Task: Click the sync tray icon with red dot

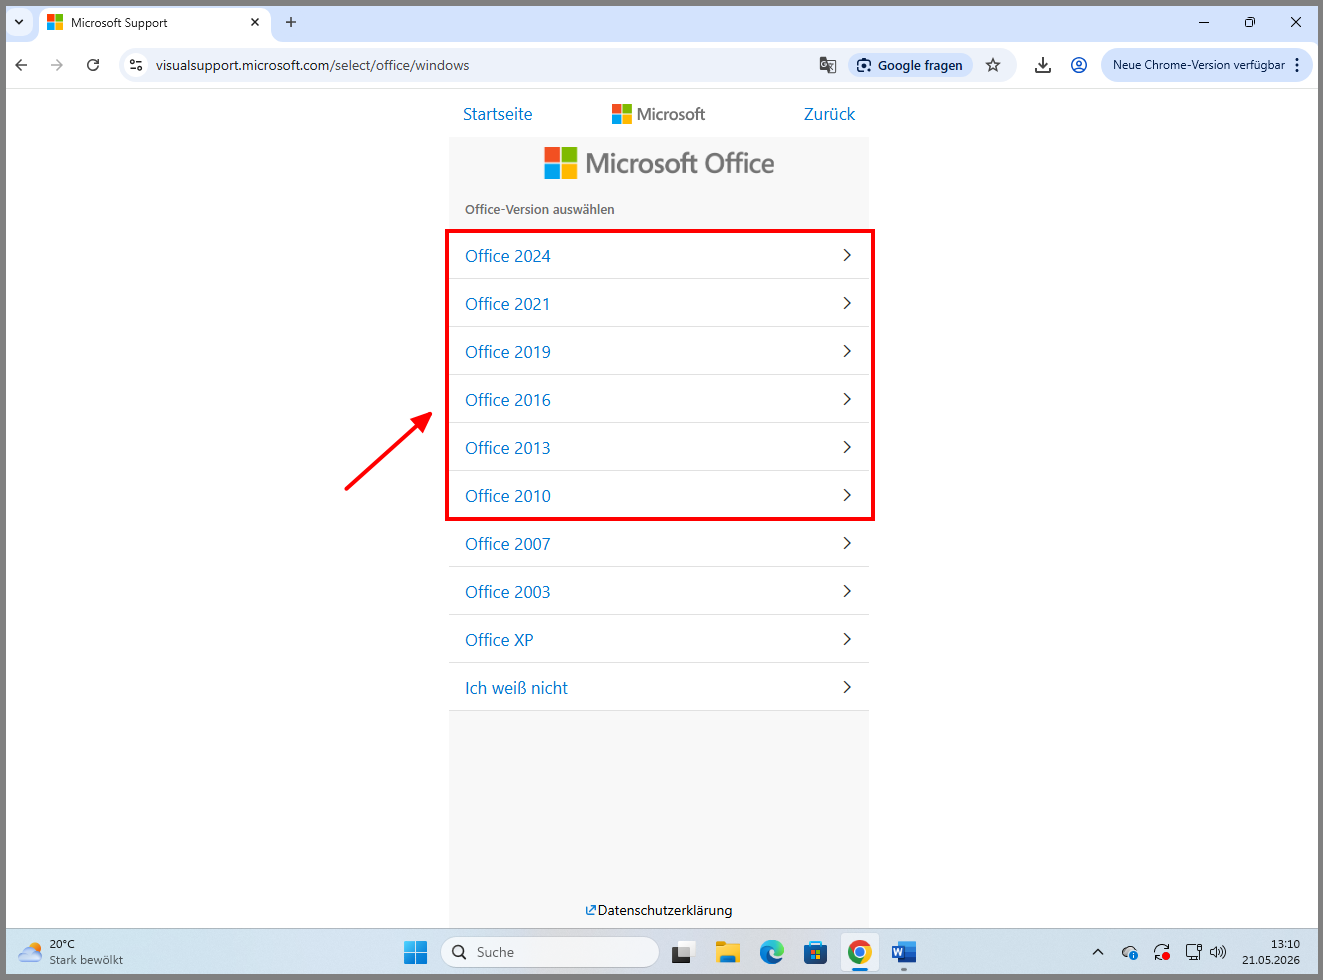Action: [x=1161, y=952]
